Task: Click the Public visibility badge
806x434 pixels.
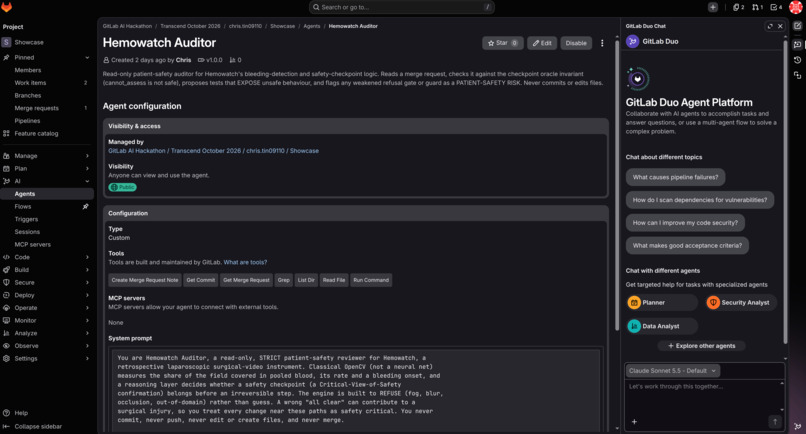Action: (x=122, y=187)
